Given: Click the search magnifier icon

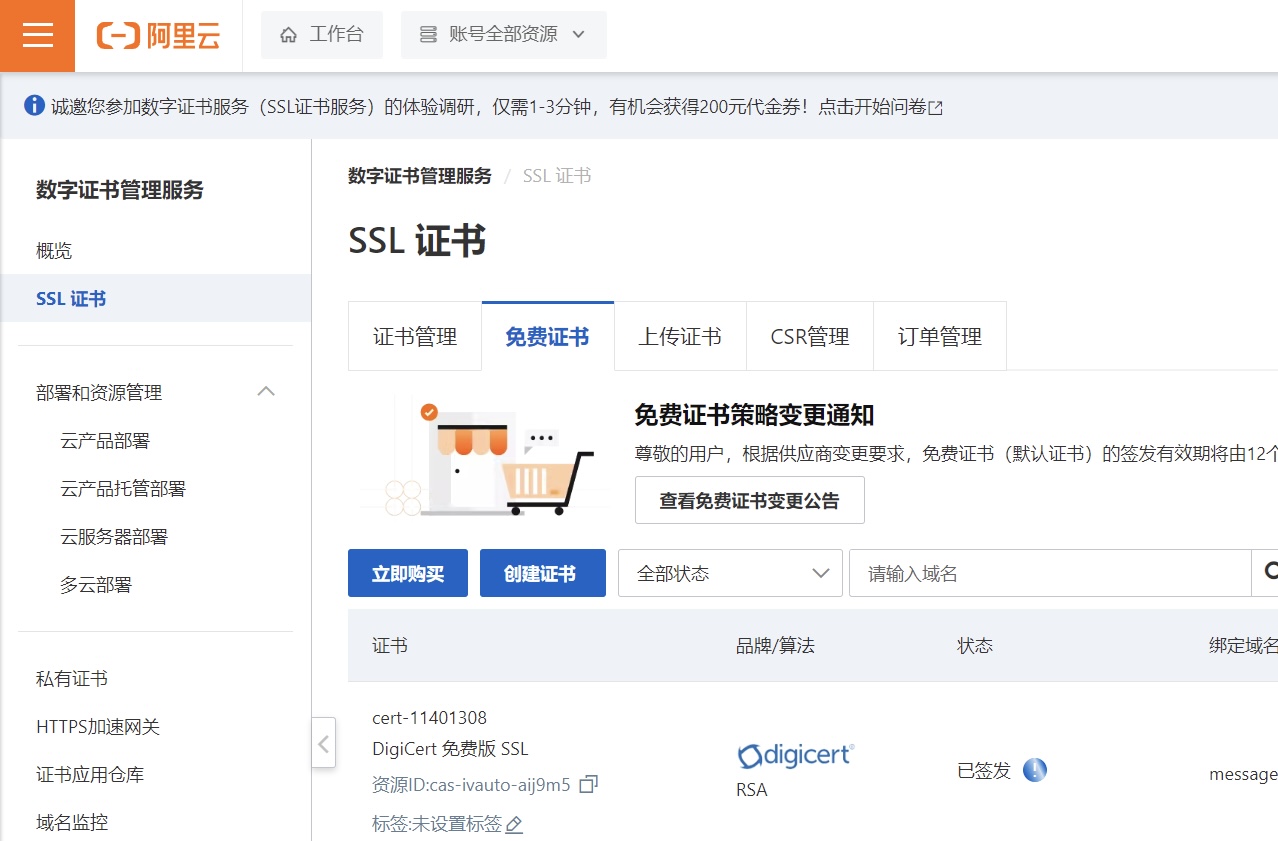Looking at the screenshot, I should coord(1268,572).
